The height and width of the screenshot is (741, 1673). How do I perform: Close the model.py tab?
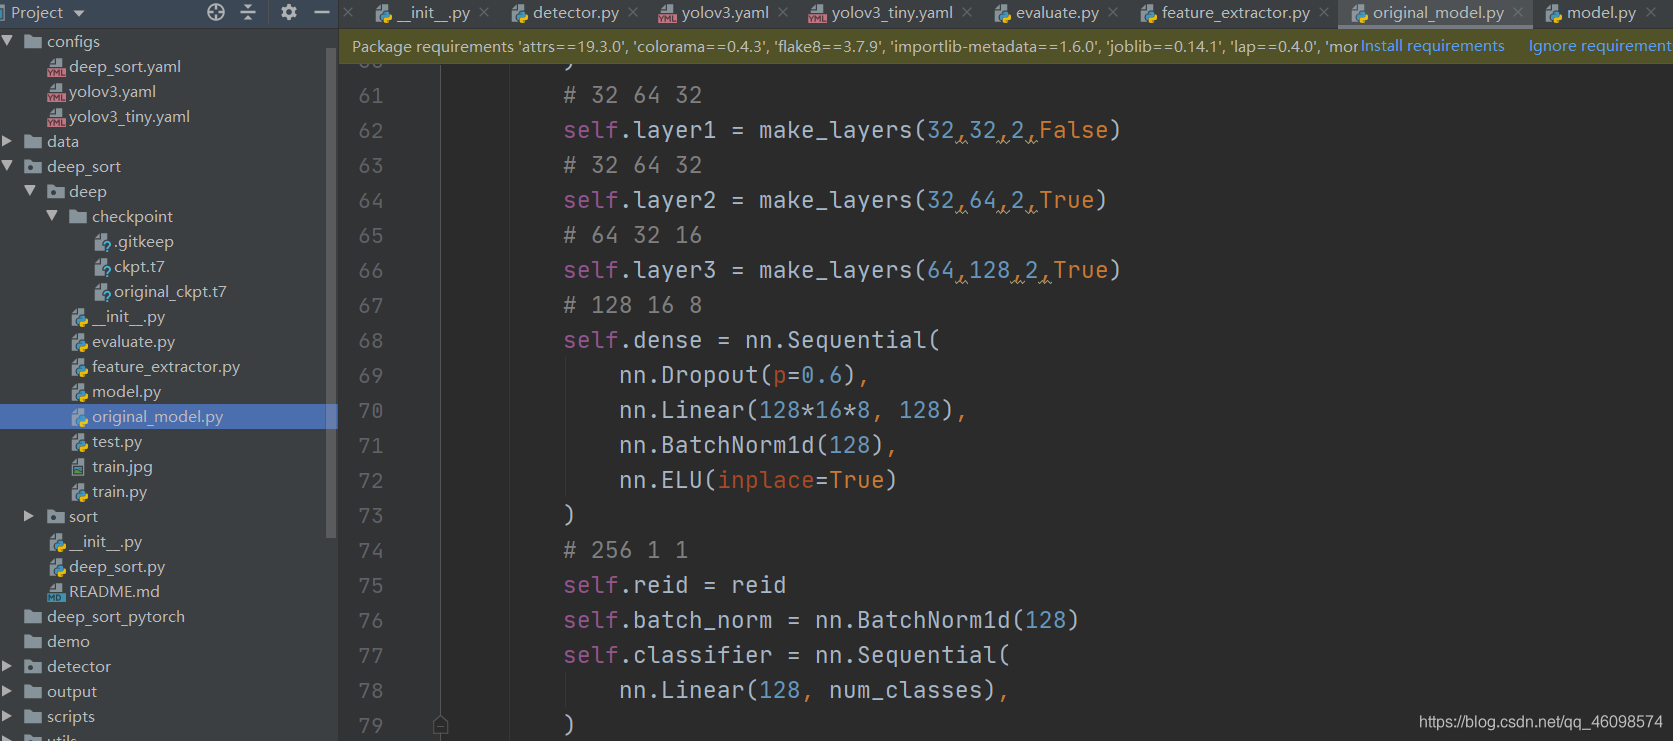1651,12
